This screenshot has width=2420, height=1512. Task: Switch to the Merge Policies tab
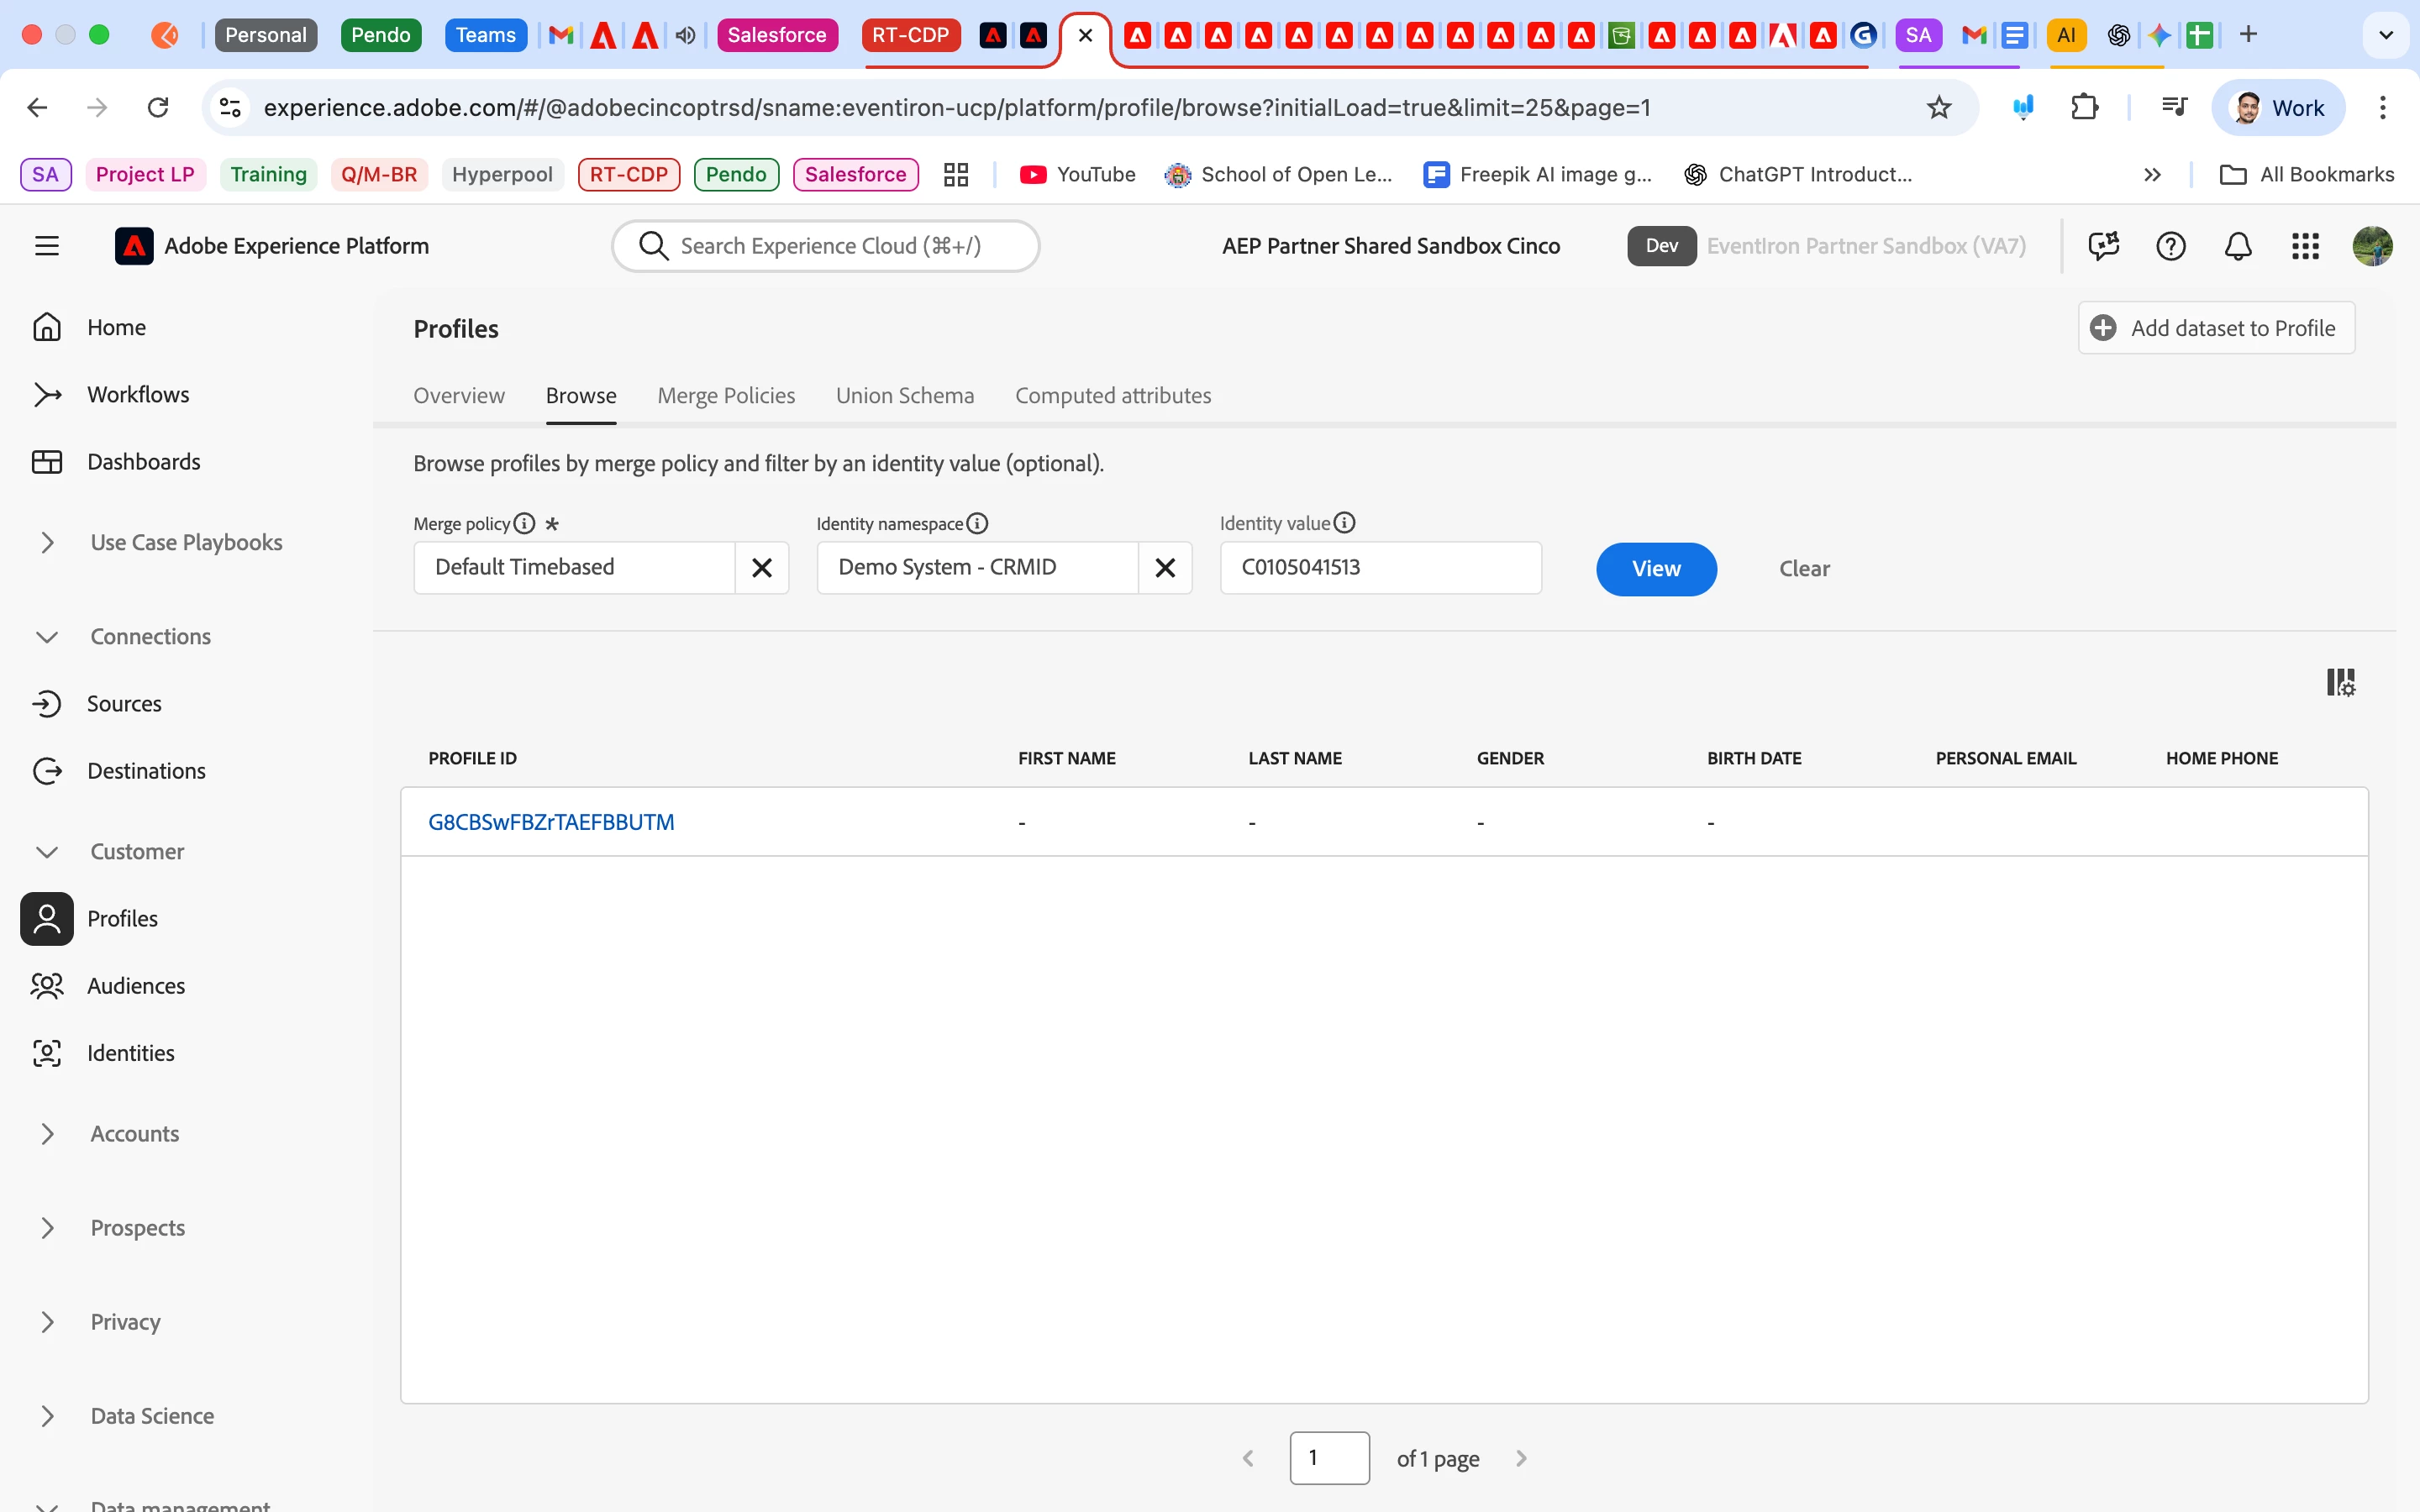(x=726, y=396)
